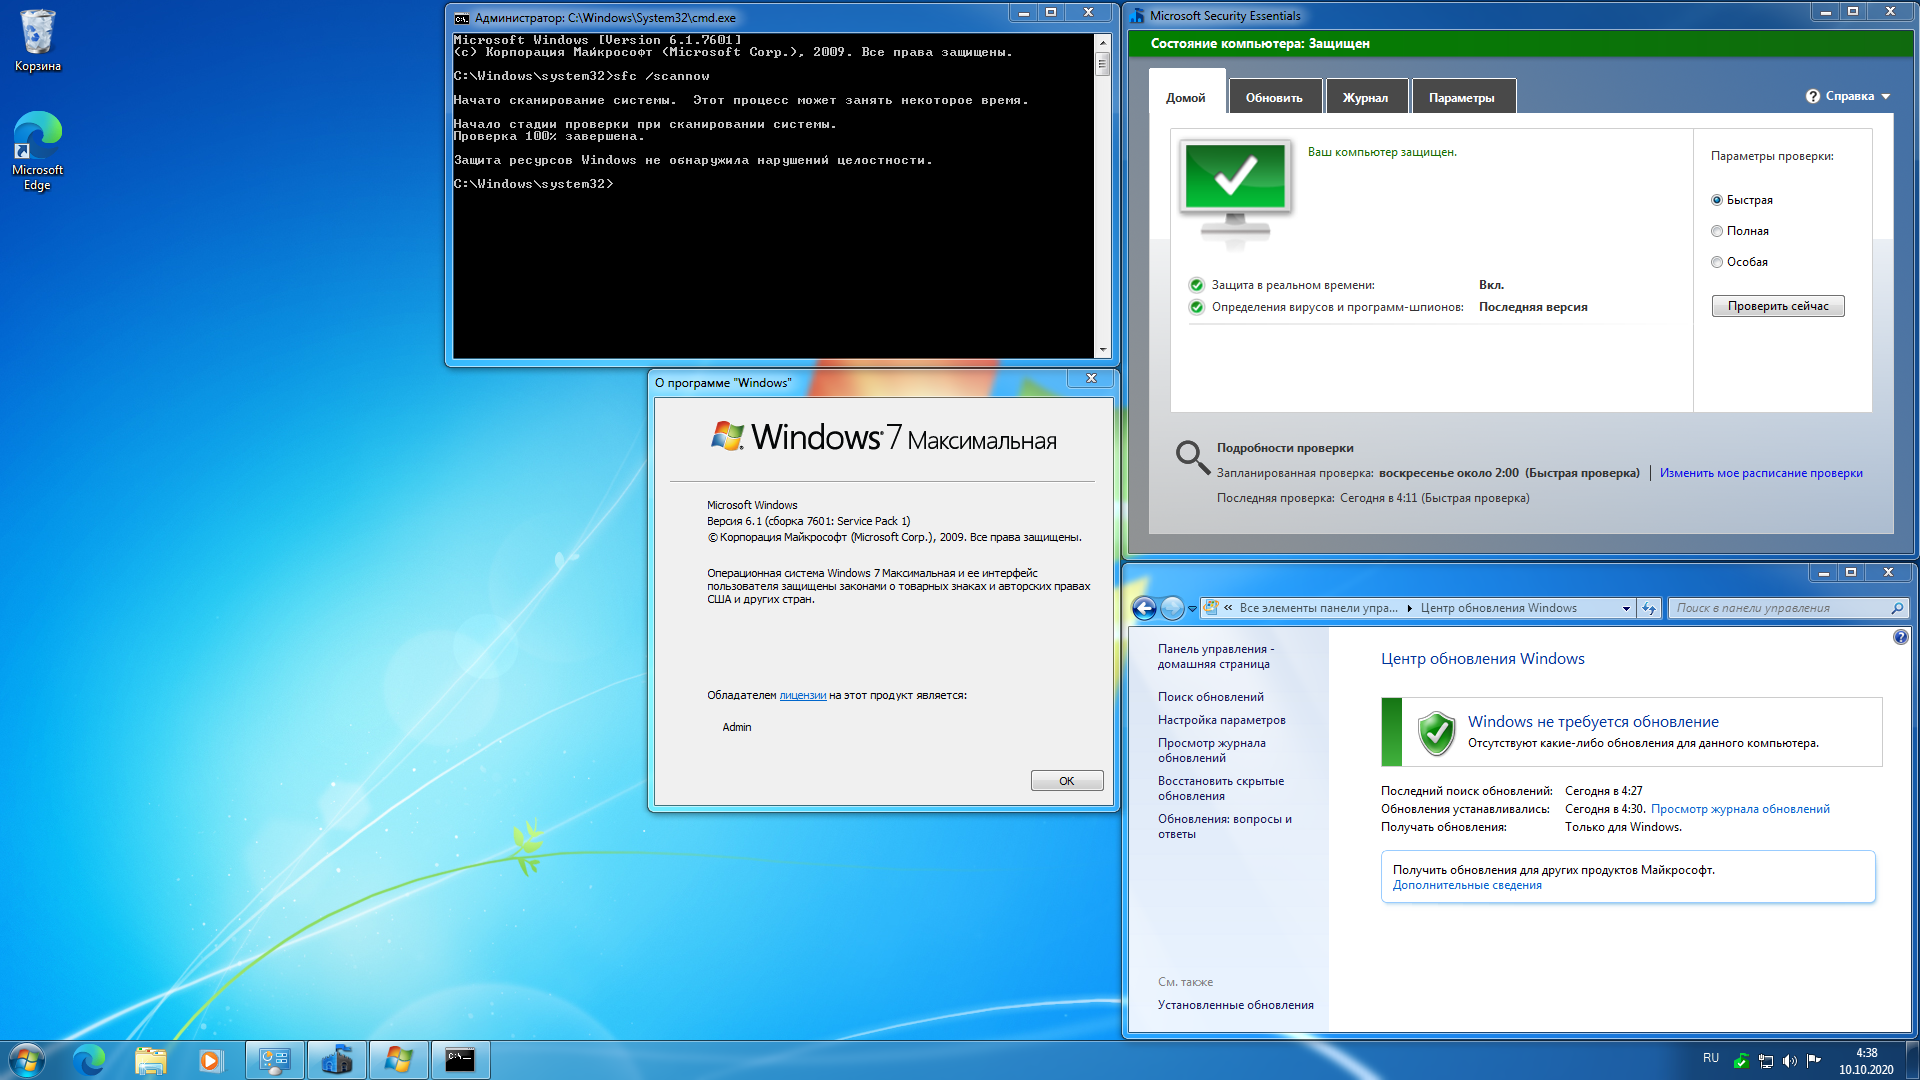Open the лицензии license link
1920x1080 pixels.
point(802,695)
